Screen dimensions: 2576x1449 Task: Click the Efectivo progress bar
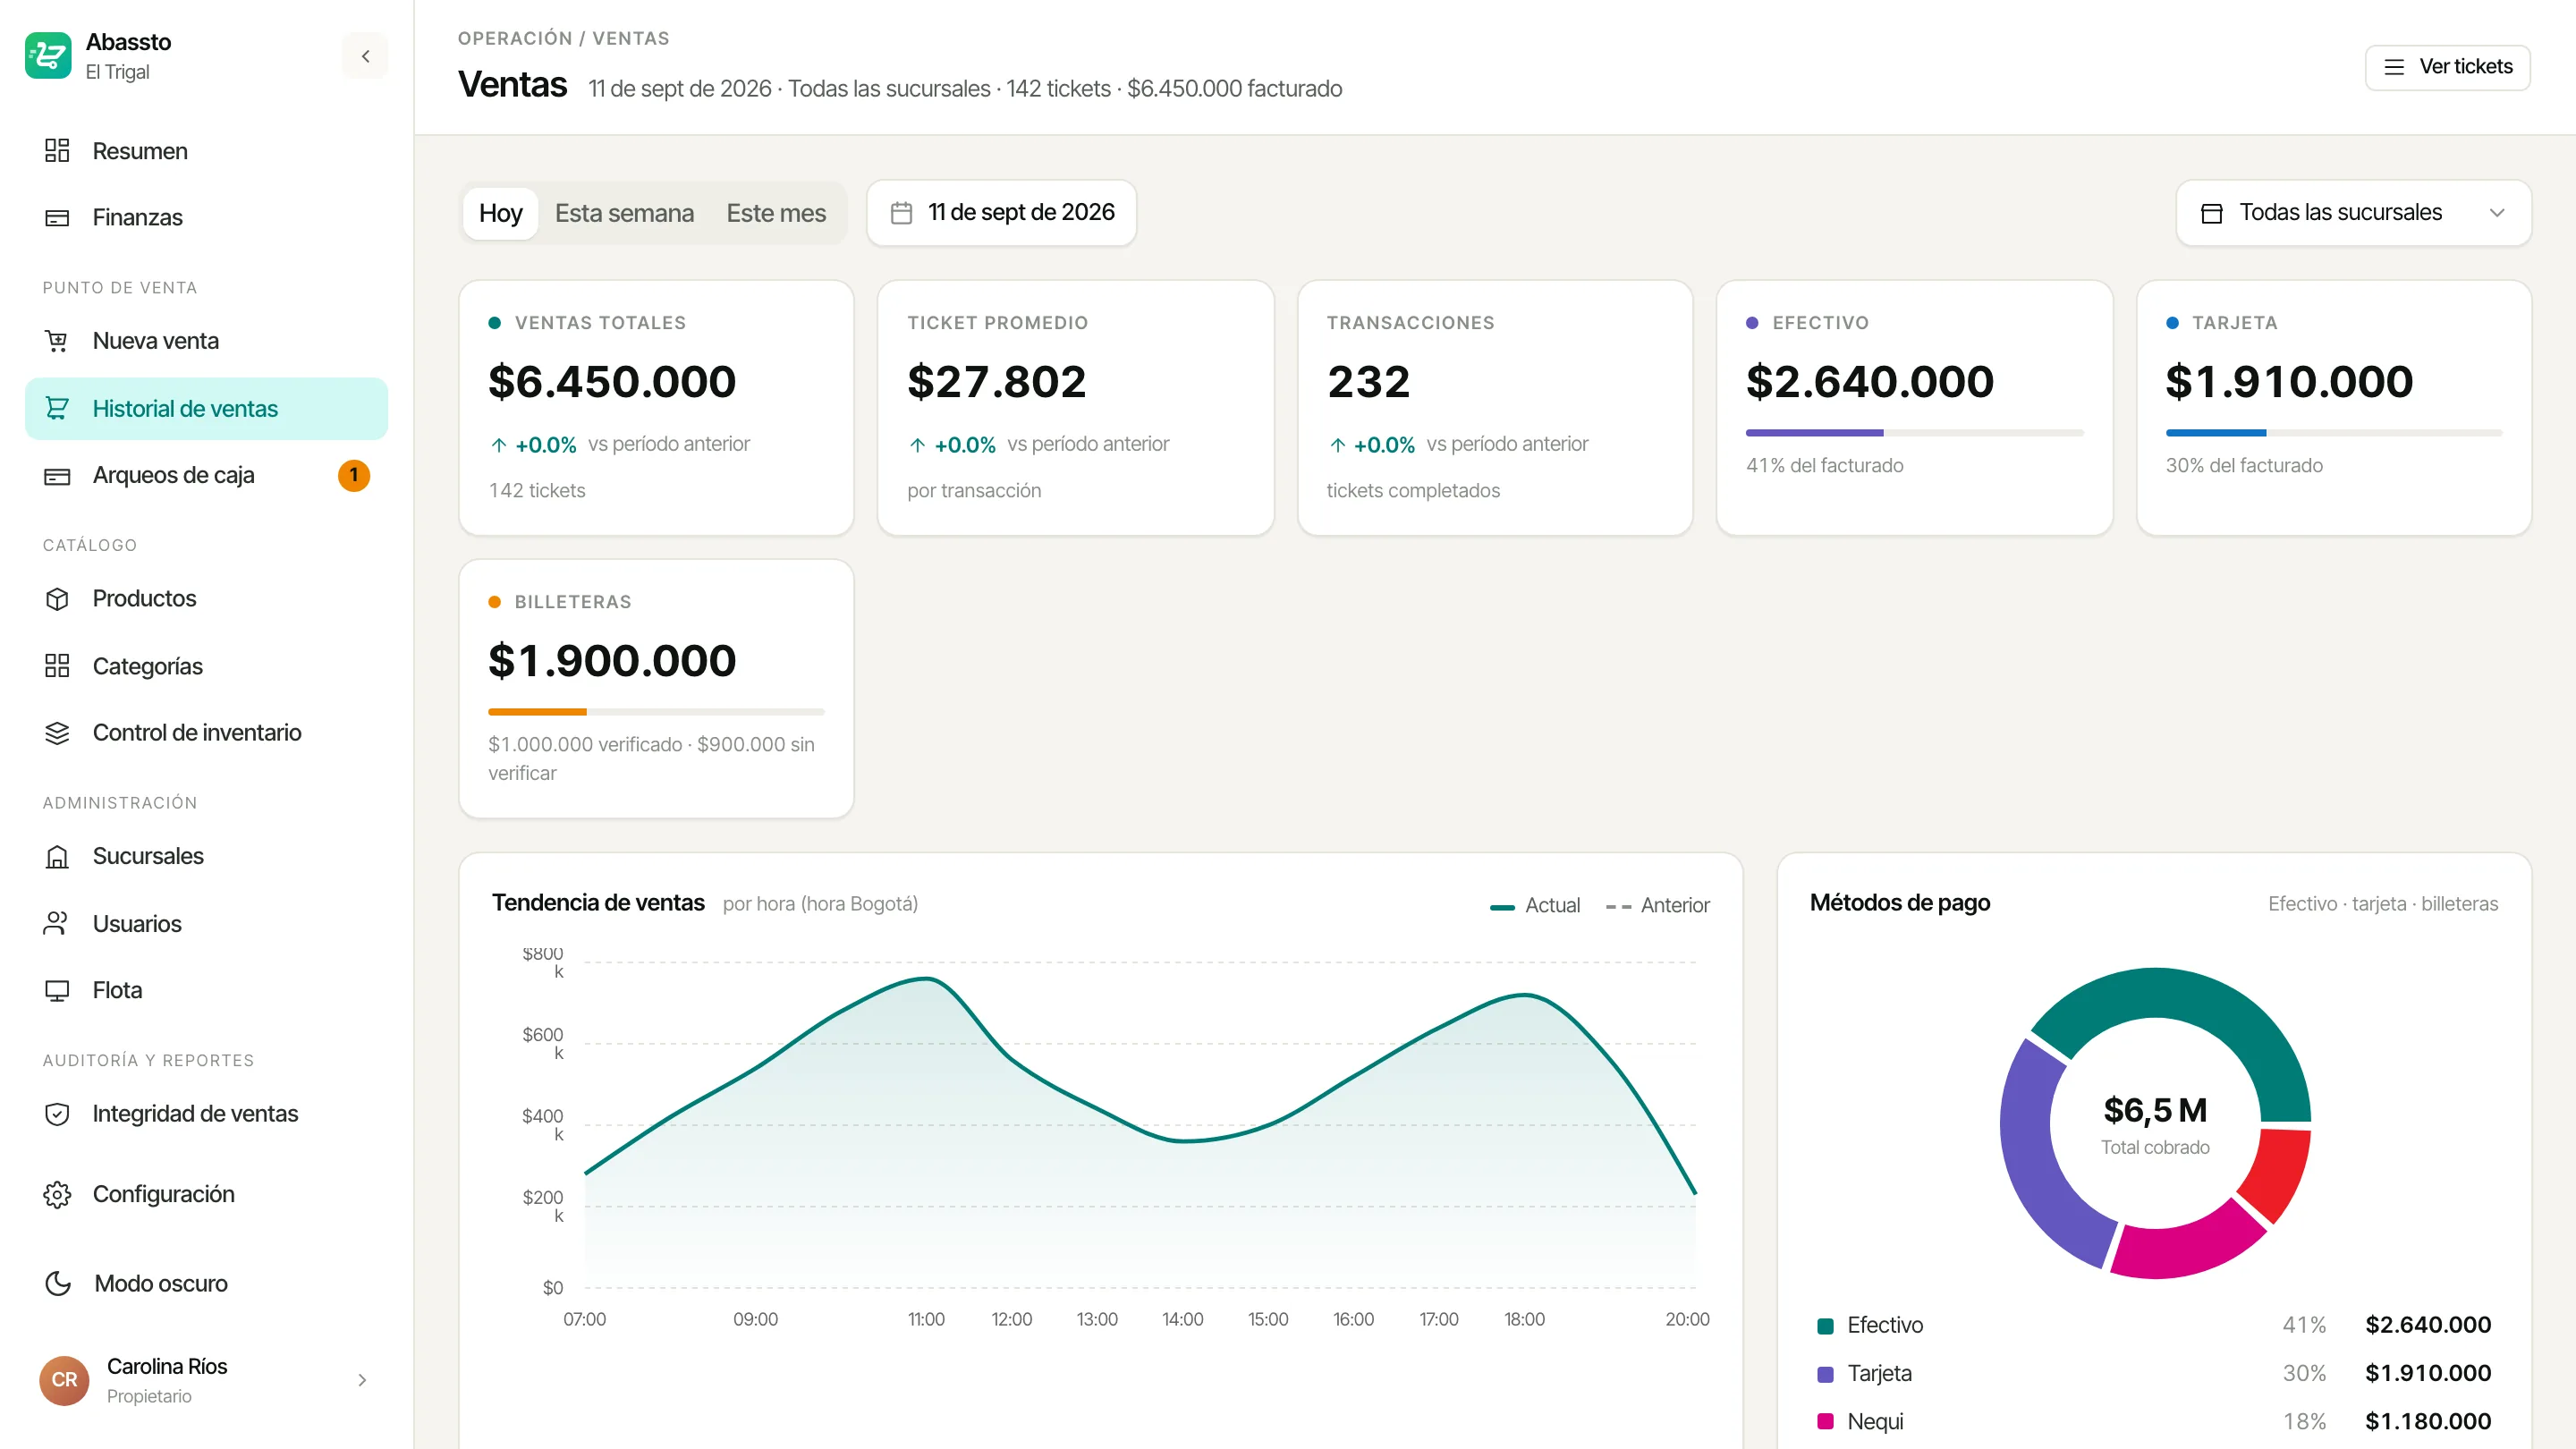click(1914, 433)
